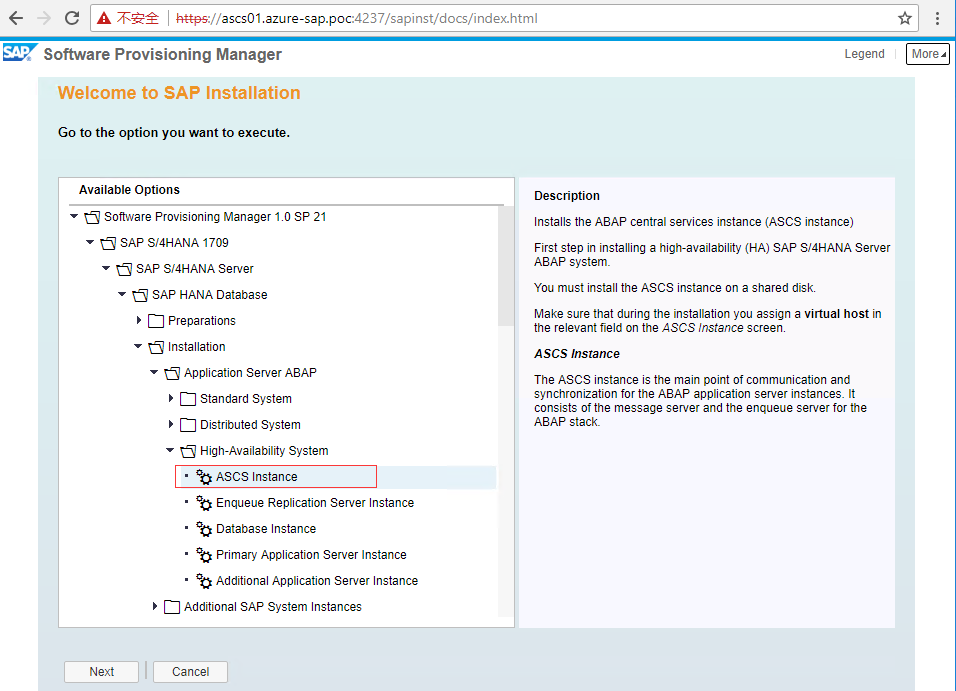Click the browser address bar URL
Image resolution: width=956 pixels, height=691 pixels.
(x=357, y=18)
